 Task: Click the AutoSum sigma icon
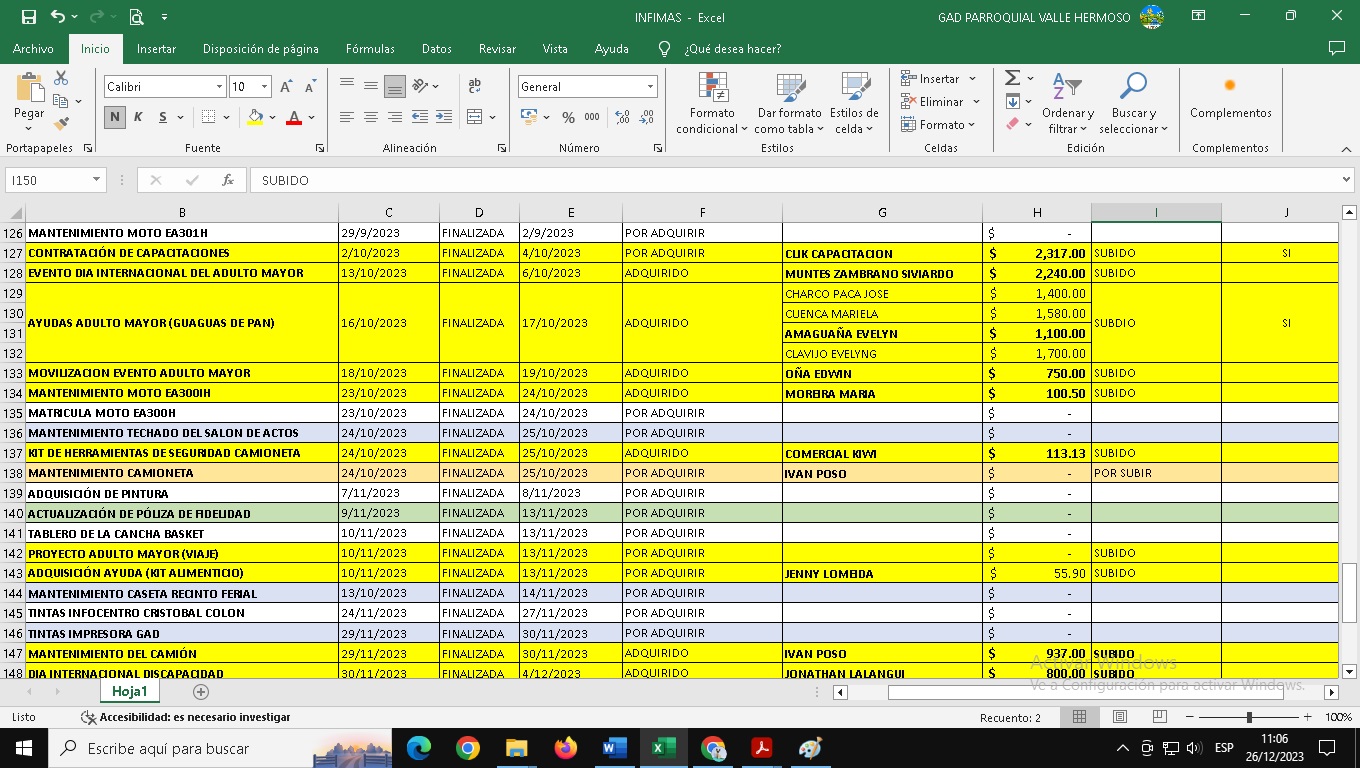(x=1012, y=78)
